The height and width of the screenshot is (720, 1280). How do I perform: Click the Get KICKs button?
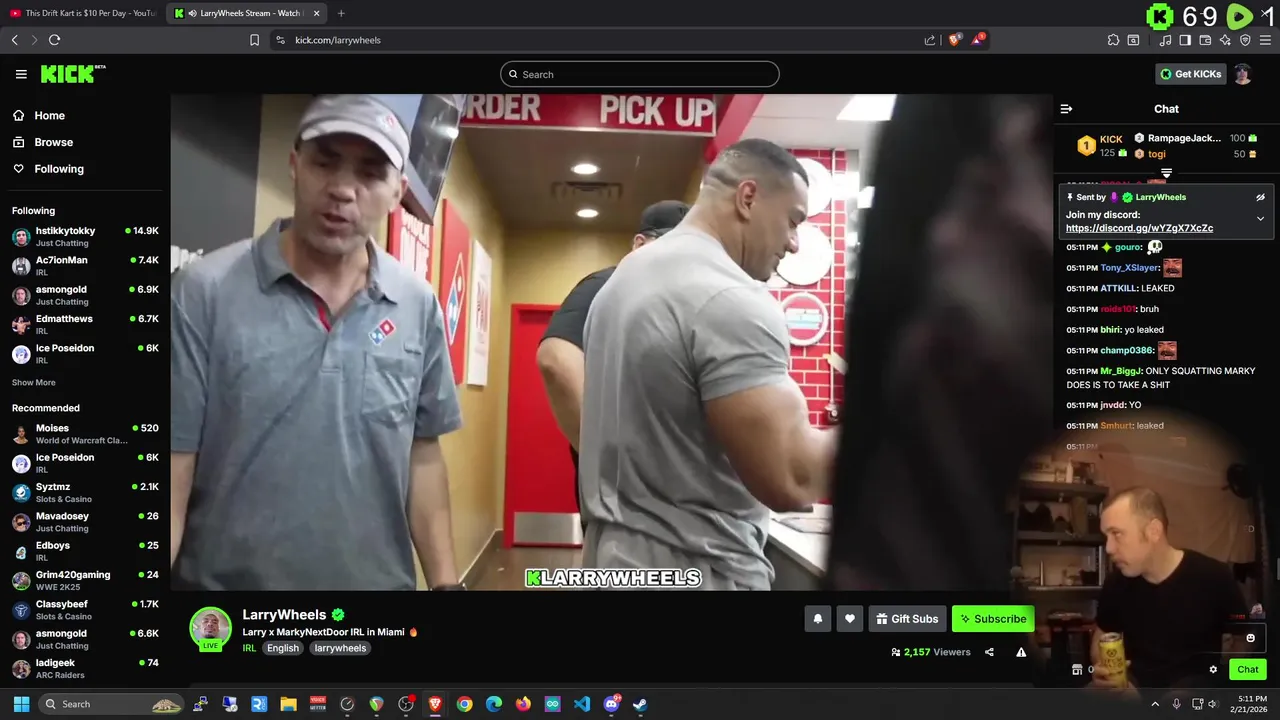coord(1190,74)
